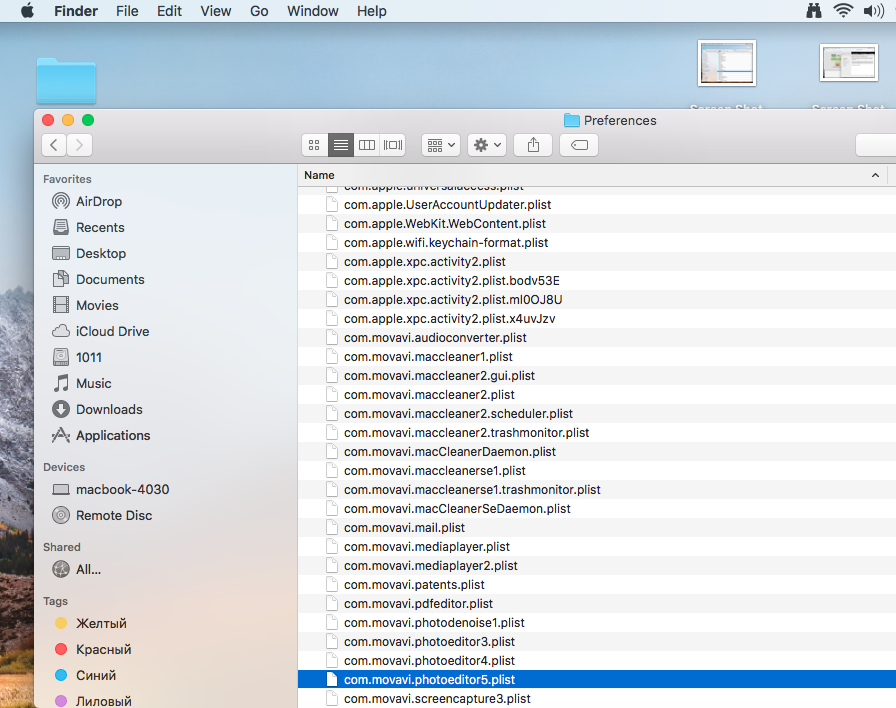Image resolution: width=896 pixels, height=708 pixels.
Task: Select com.movavi.photodenoise1.plist
Action: (597, 623)
